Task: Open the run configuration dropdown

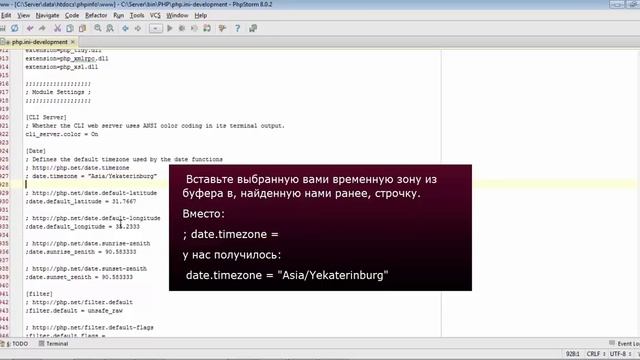Action: tap(156, 28)
